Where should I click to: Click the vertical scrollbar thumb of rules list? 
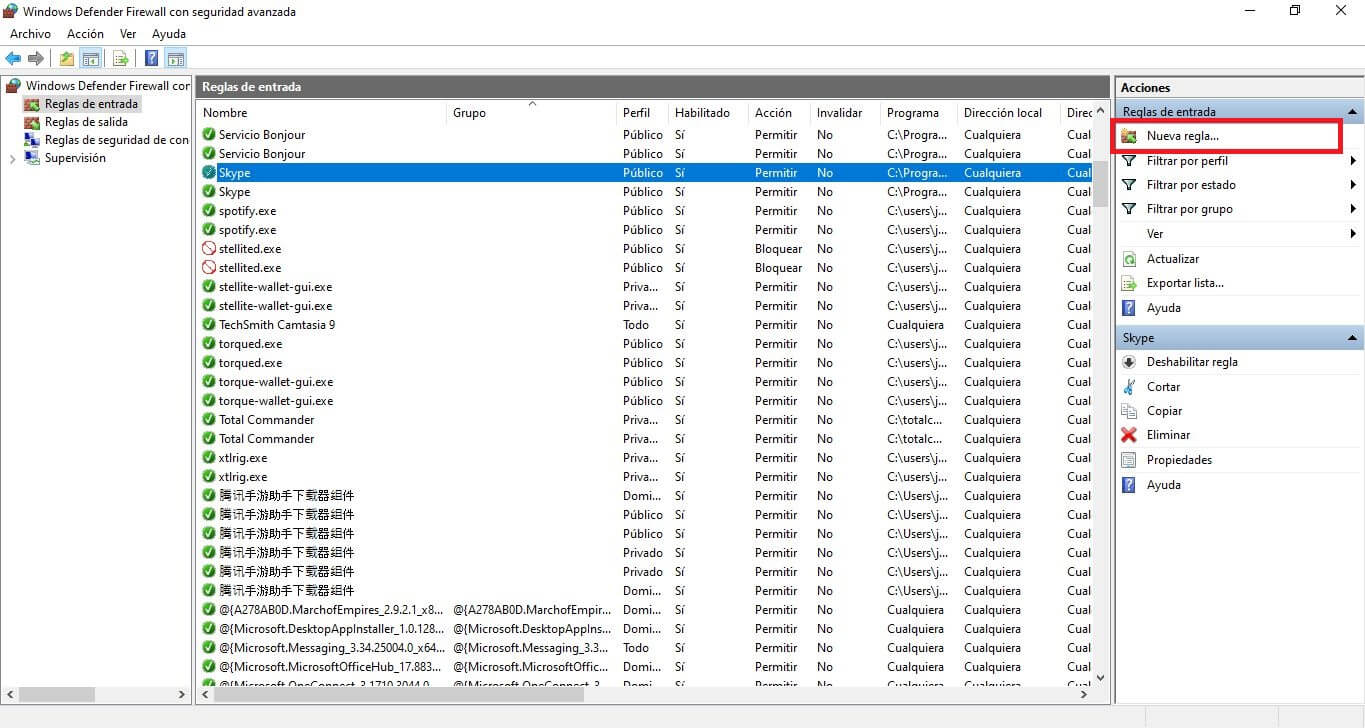[1101, 183]
